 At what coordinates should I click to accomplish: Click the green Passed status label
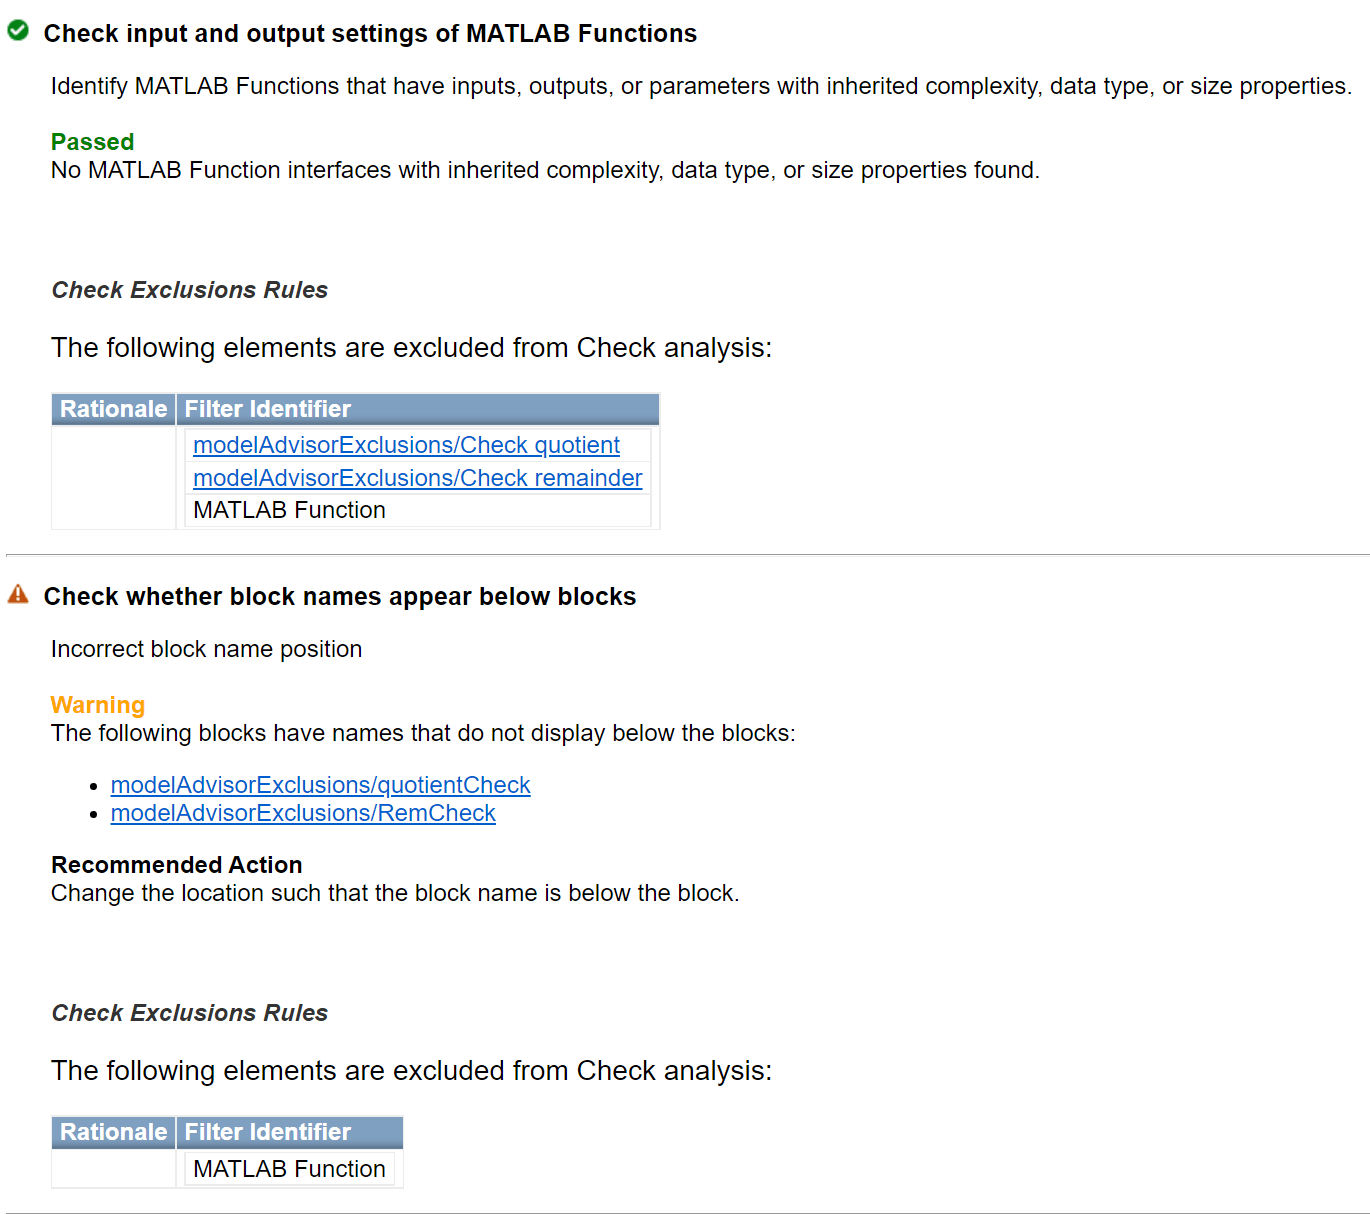point(92,142)
